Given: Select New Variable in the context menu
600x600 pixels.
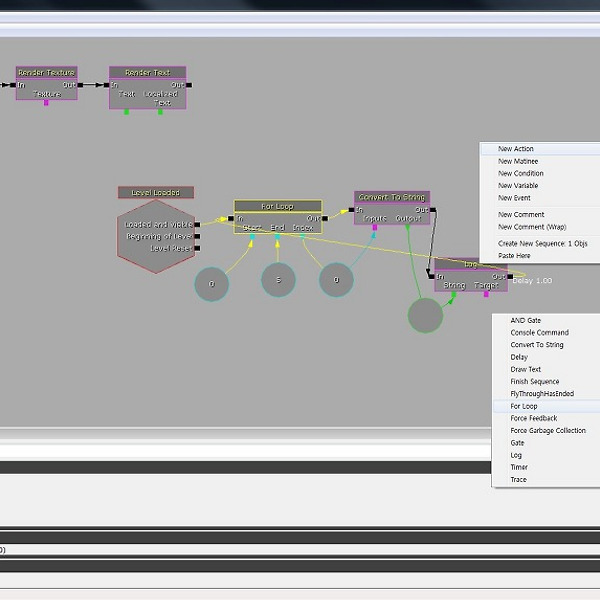Looking at the screenshot, I should tap(519, 185).
